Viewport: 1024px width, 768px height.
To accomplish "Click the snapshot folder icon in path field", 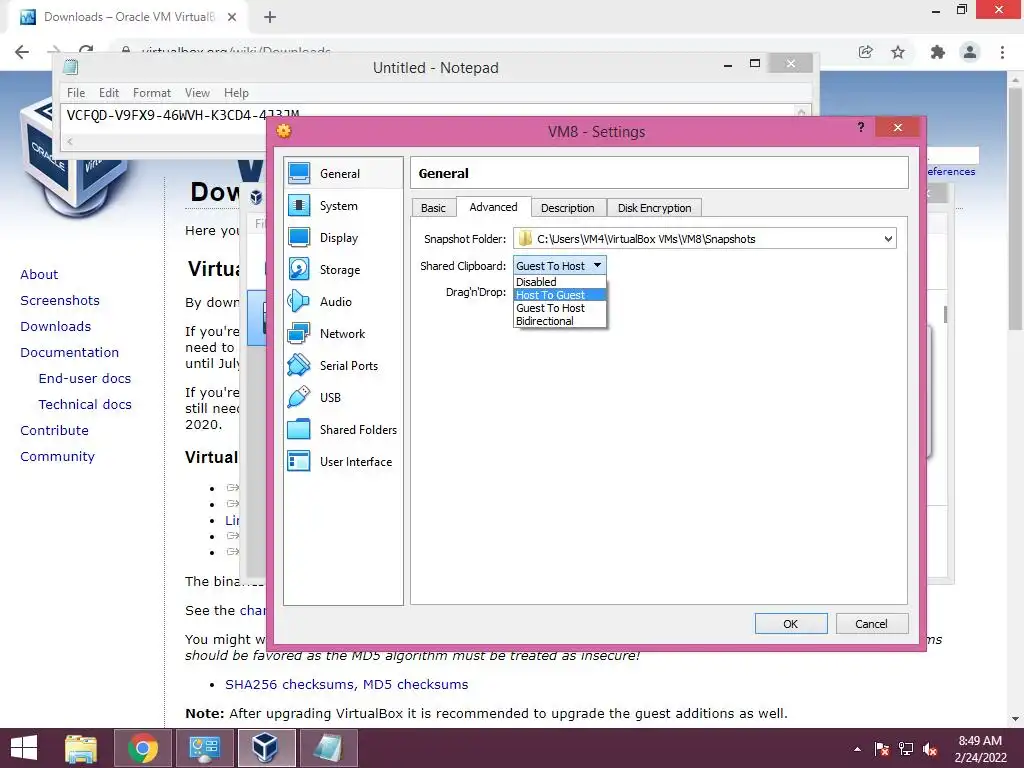I will (x=525, y=239).
